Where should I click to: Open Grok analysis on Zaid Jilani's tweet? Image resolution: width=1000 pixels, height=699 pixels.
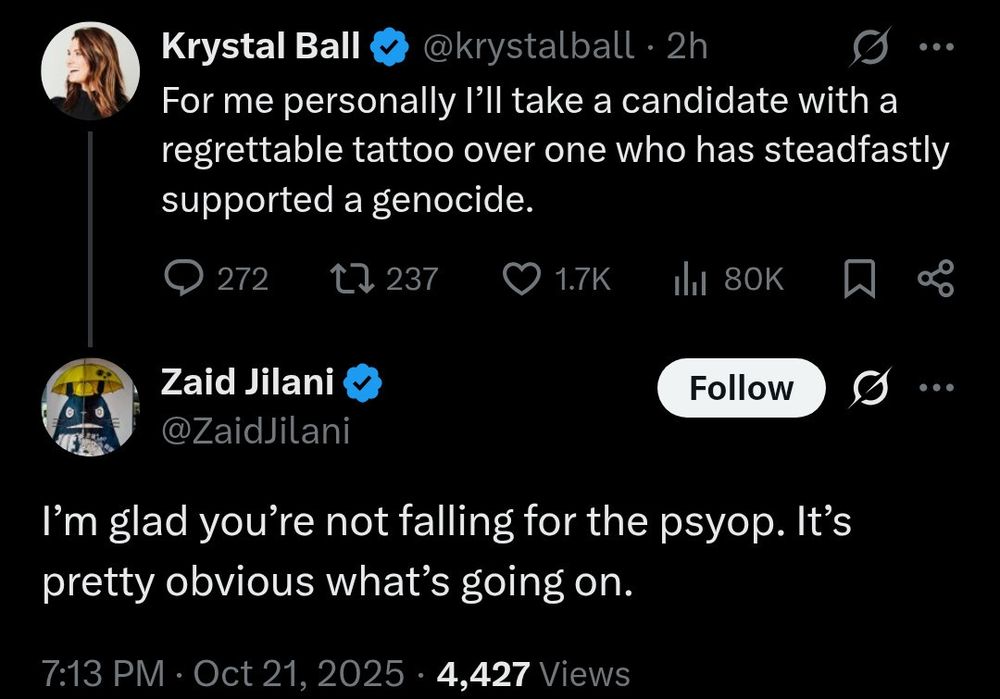click(869, 389)
